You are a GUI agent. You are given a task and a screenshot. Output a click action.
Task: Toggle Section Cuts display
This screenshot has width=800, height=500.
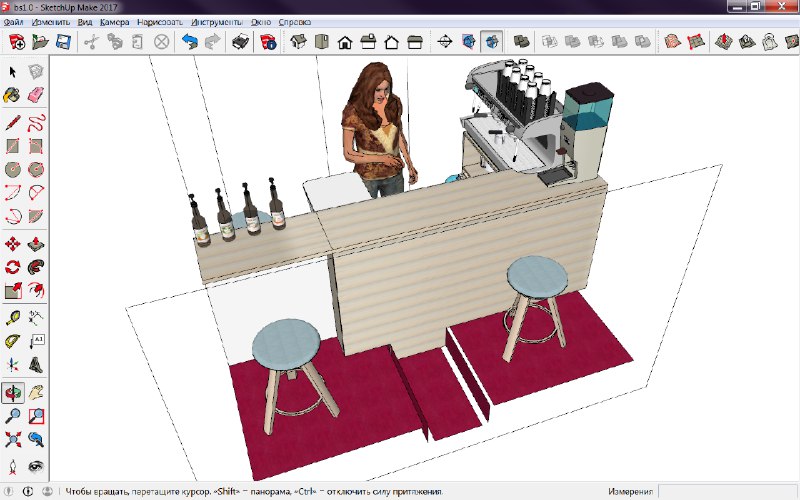[491, 42]
